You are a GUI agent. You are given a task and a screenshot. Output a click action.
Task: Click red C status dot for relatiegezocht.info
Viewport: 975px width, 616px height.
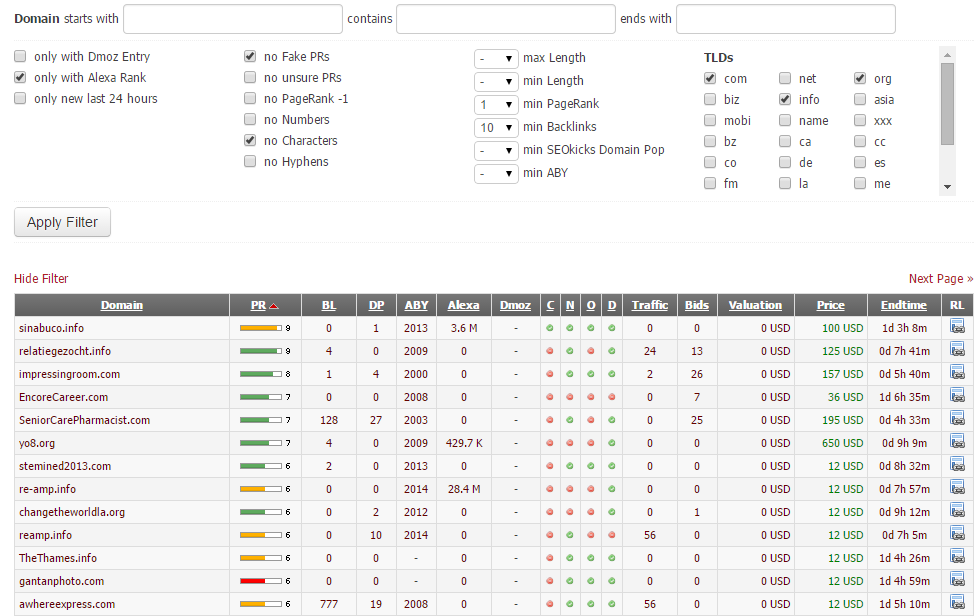pos(550,351)
